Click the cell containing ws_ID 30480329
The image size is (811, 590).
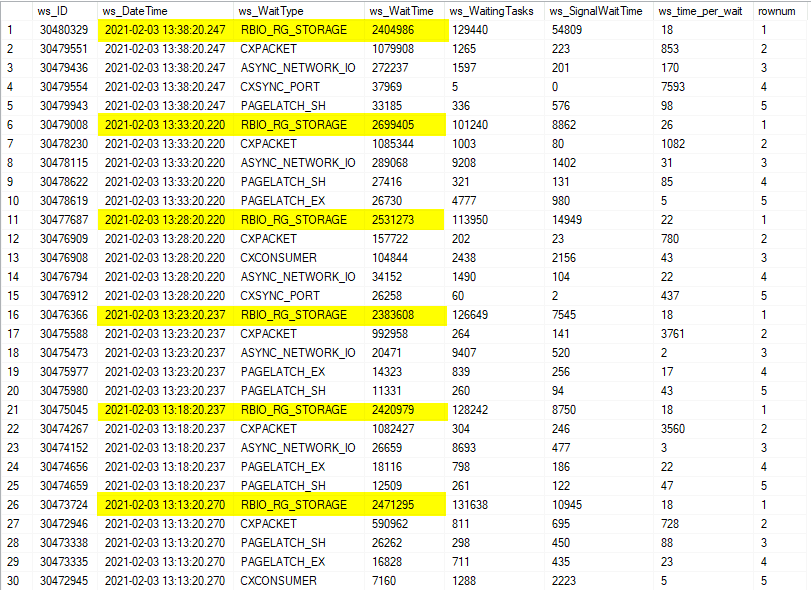click(x=63, y=30)
